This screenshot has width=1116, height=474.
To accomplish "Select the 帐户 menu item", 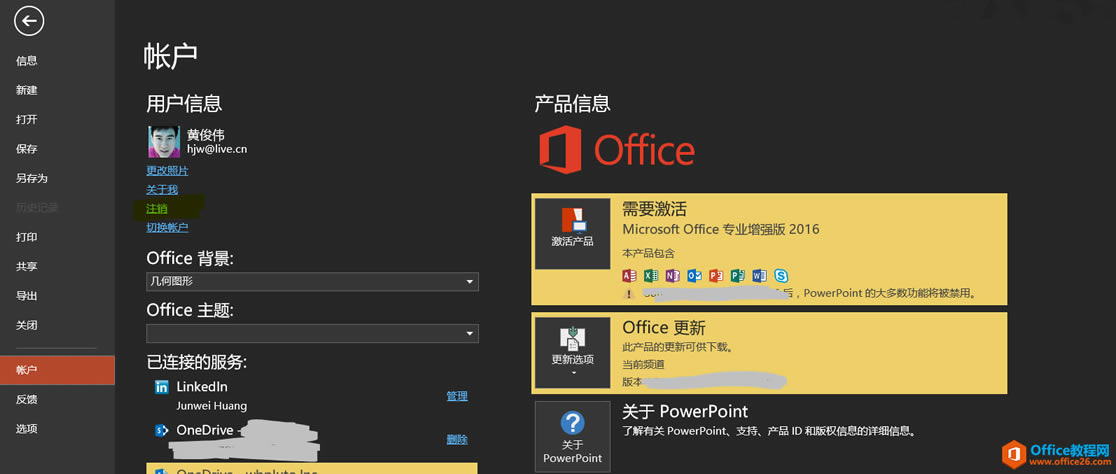I will pos(57,370).
